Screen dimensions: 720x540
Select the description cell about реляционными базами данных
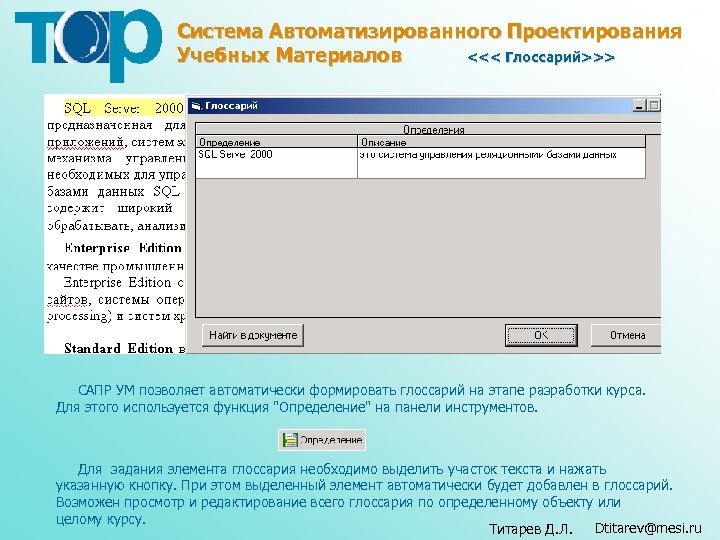[x=501, y=163]
